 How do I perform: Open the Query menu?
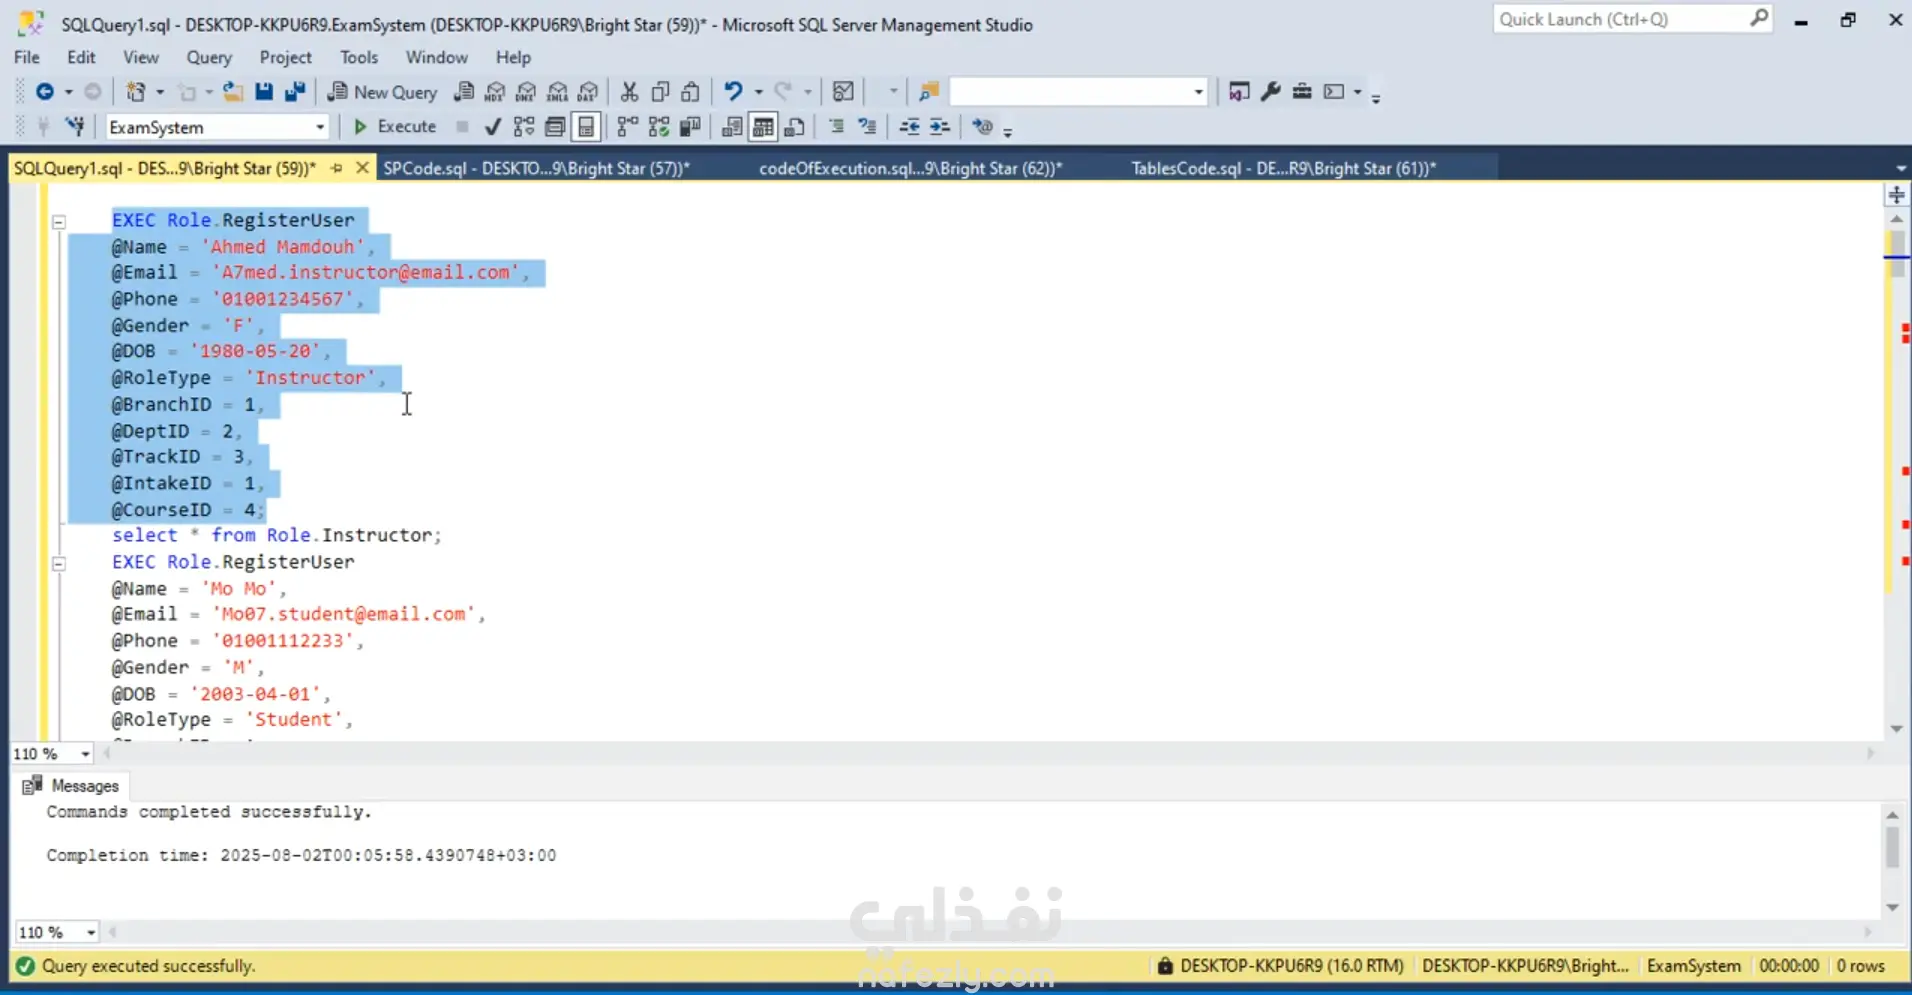tap(209, 57)
